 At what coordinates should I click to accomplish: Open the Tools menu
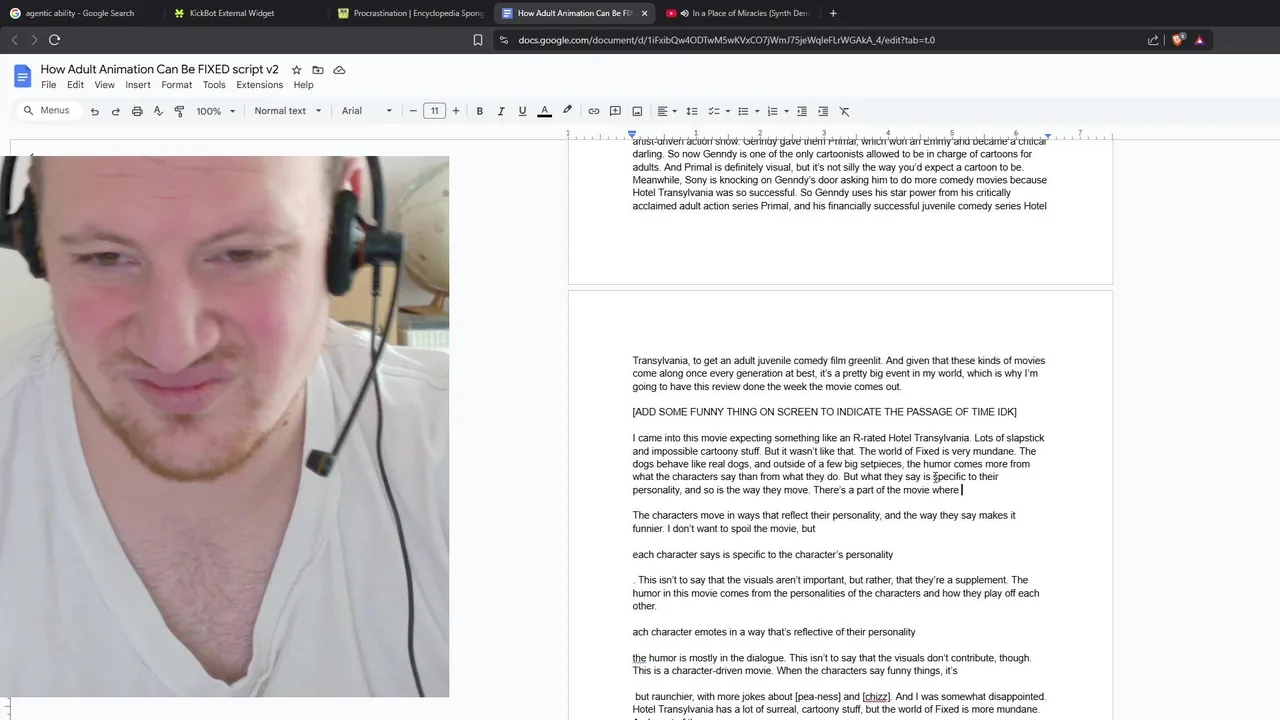pos(214,85)
